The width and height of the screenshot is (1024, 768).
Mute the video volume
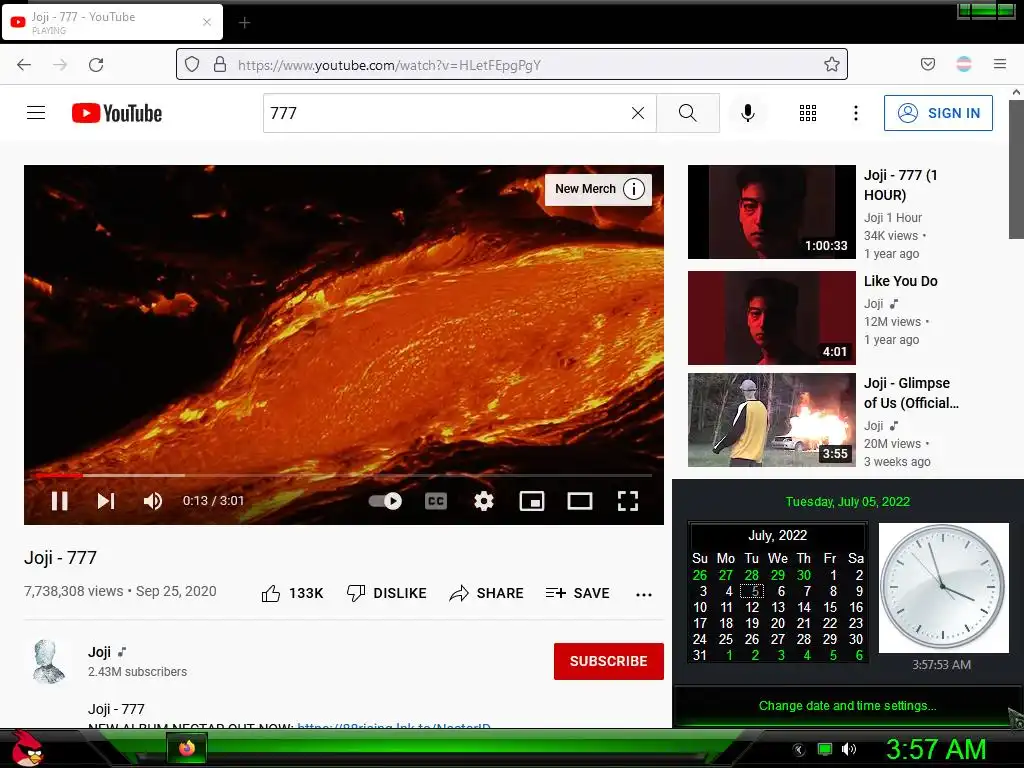(153, 501)
